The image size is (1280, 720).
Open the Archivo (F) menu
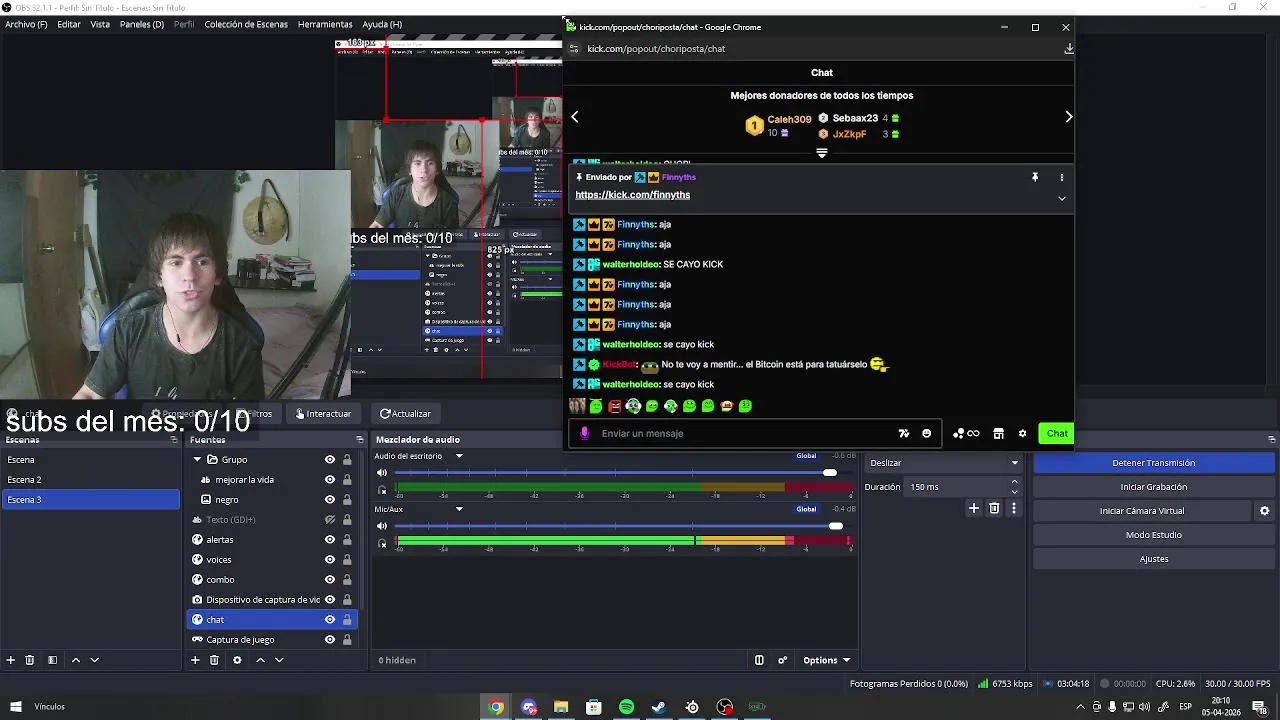coord(26,24)
